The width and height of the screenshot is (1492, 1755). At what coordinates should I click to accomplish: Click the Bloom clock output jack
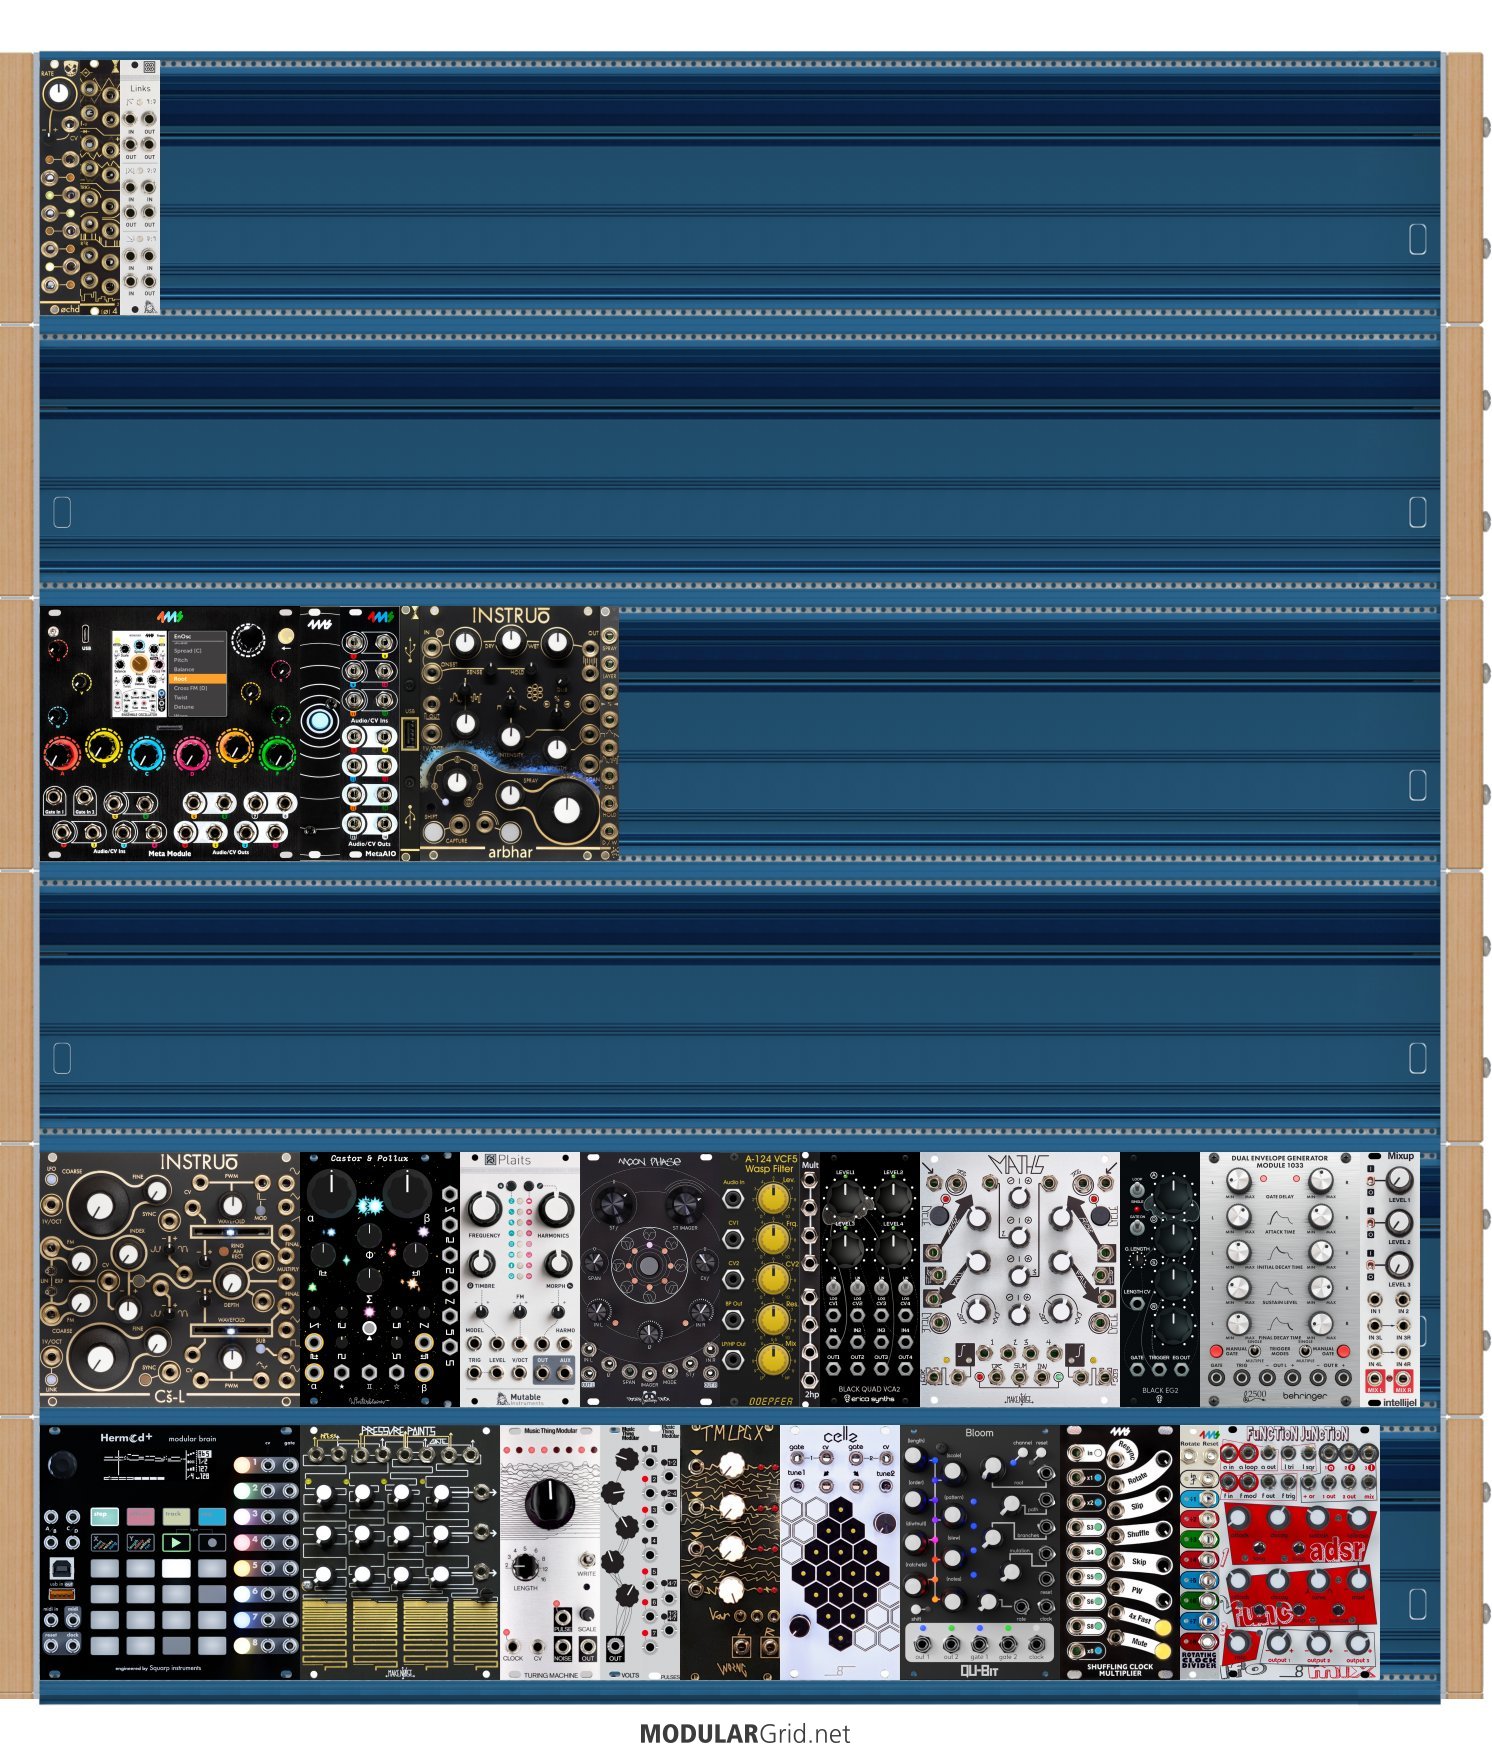point(1036,1644)
